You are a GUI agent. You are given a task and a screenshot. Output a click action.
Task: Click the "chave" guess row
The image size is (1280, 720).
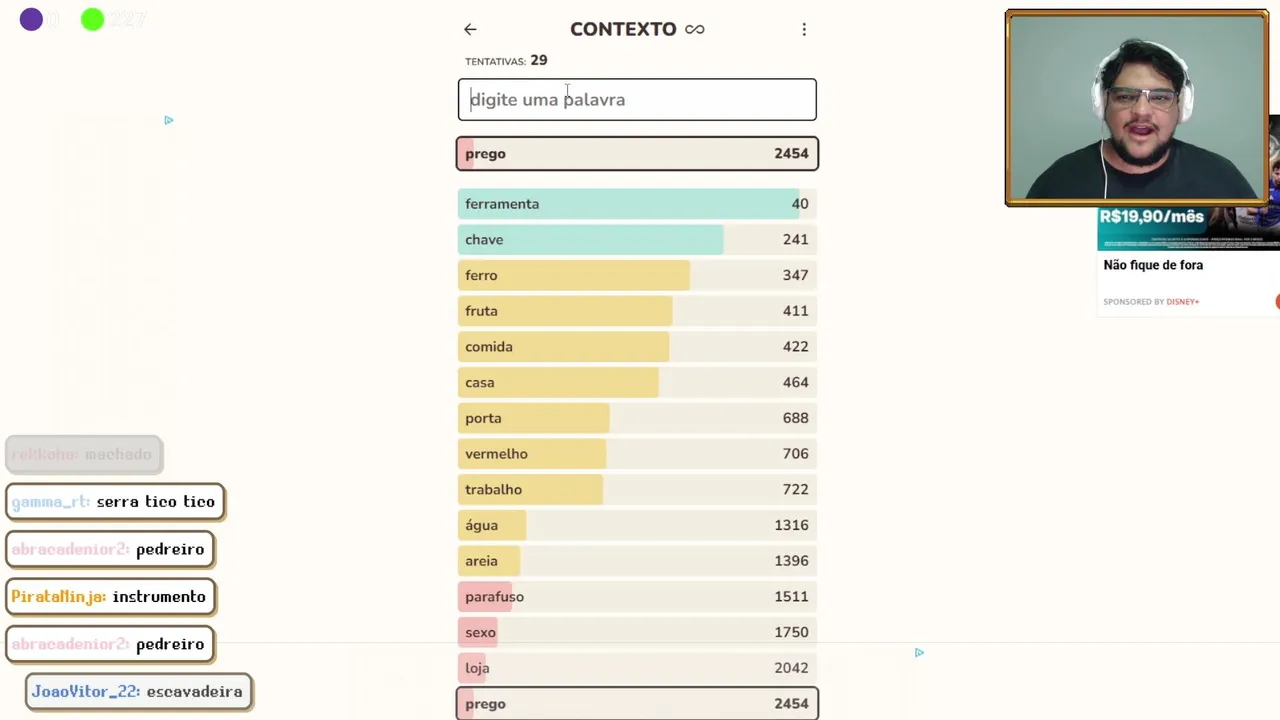pos(637,240)
